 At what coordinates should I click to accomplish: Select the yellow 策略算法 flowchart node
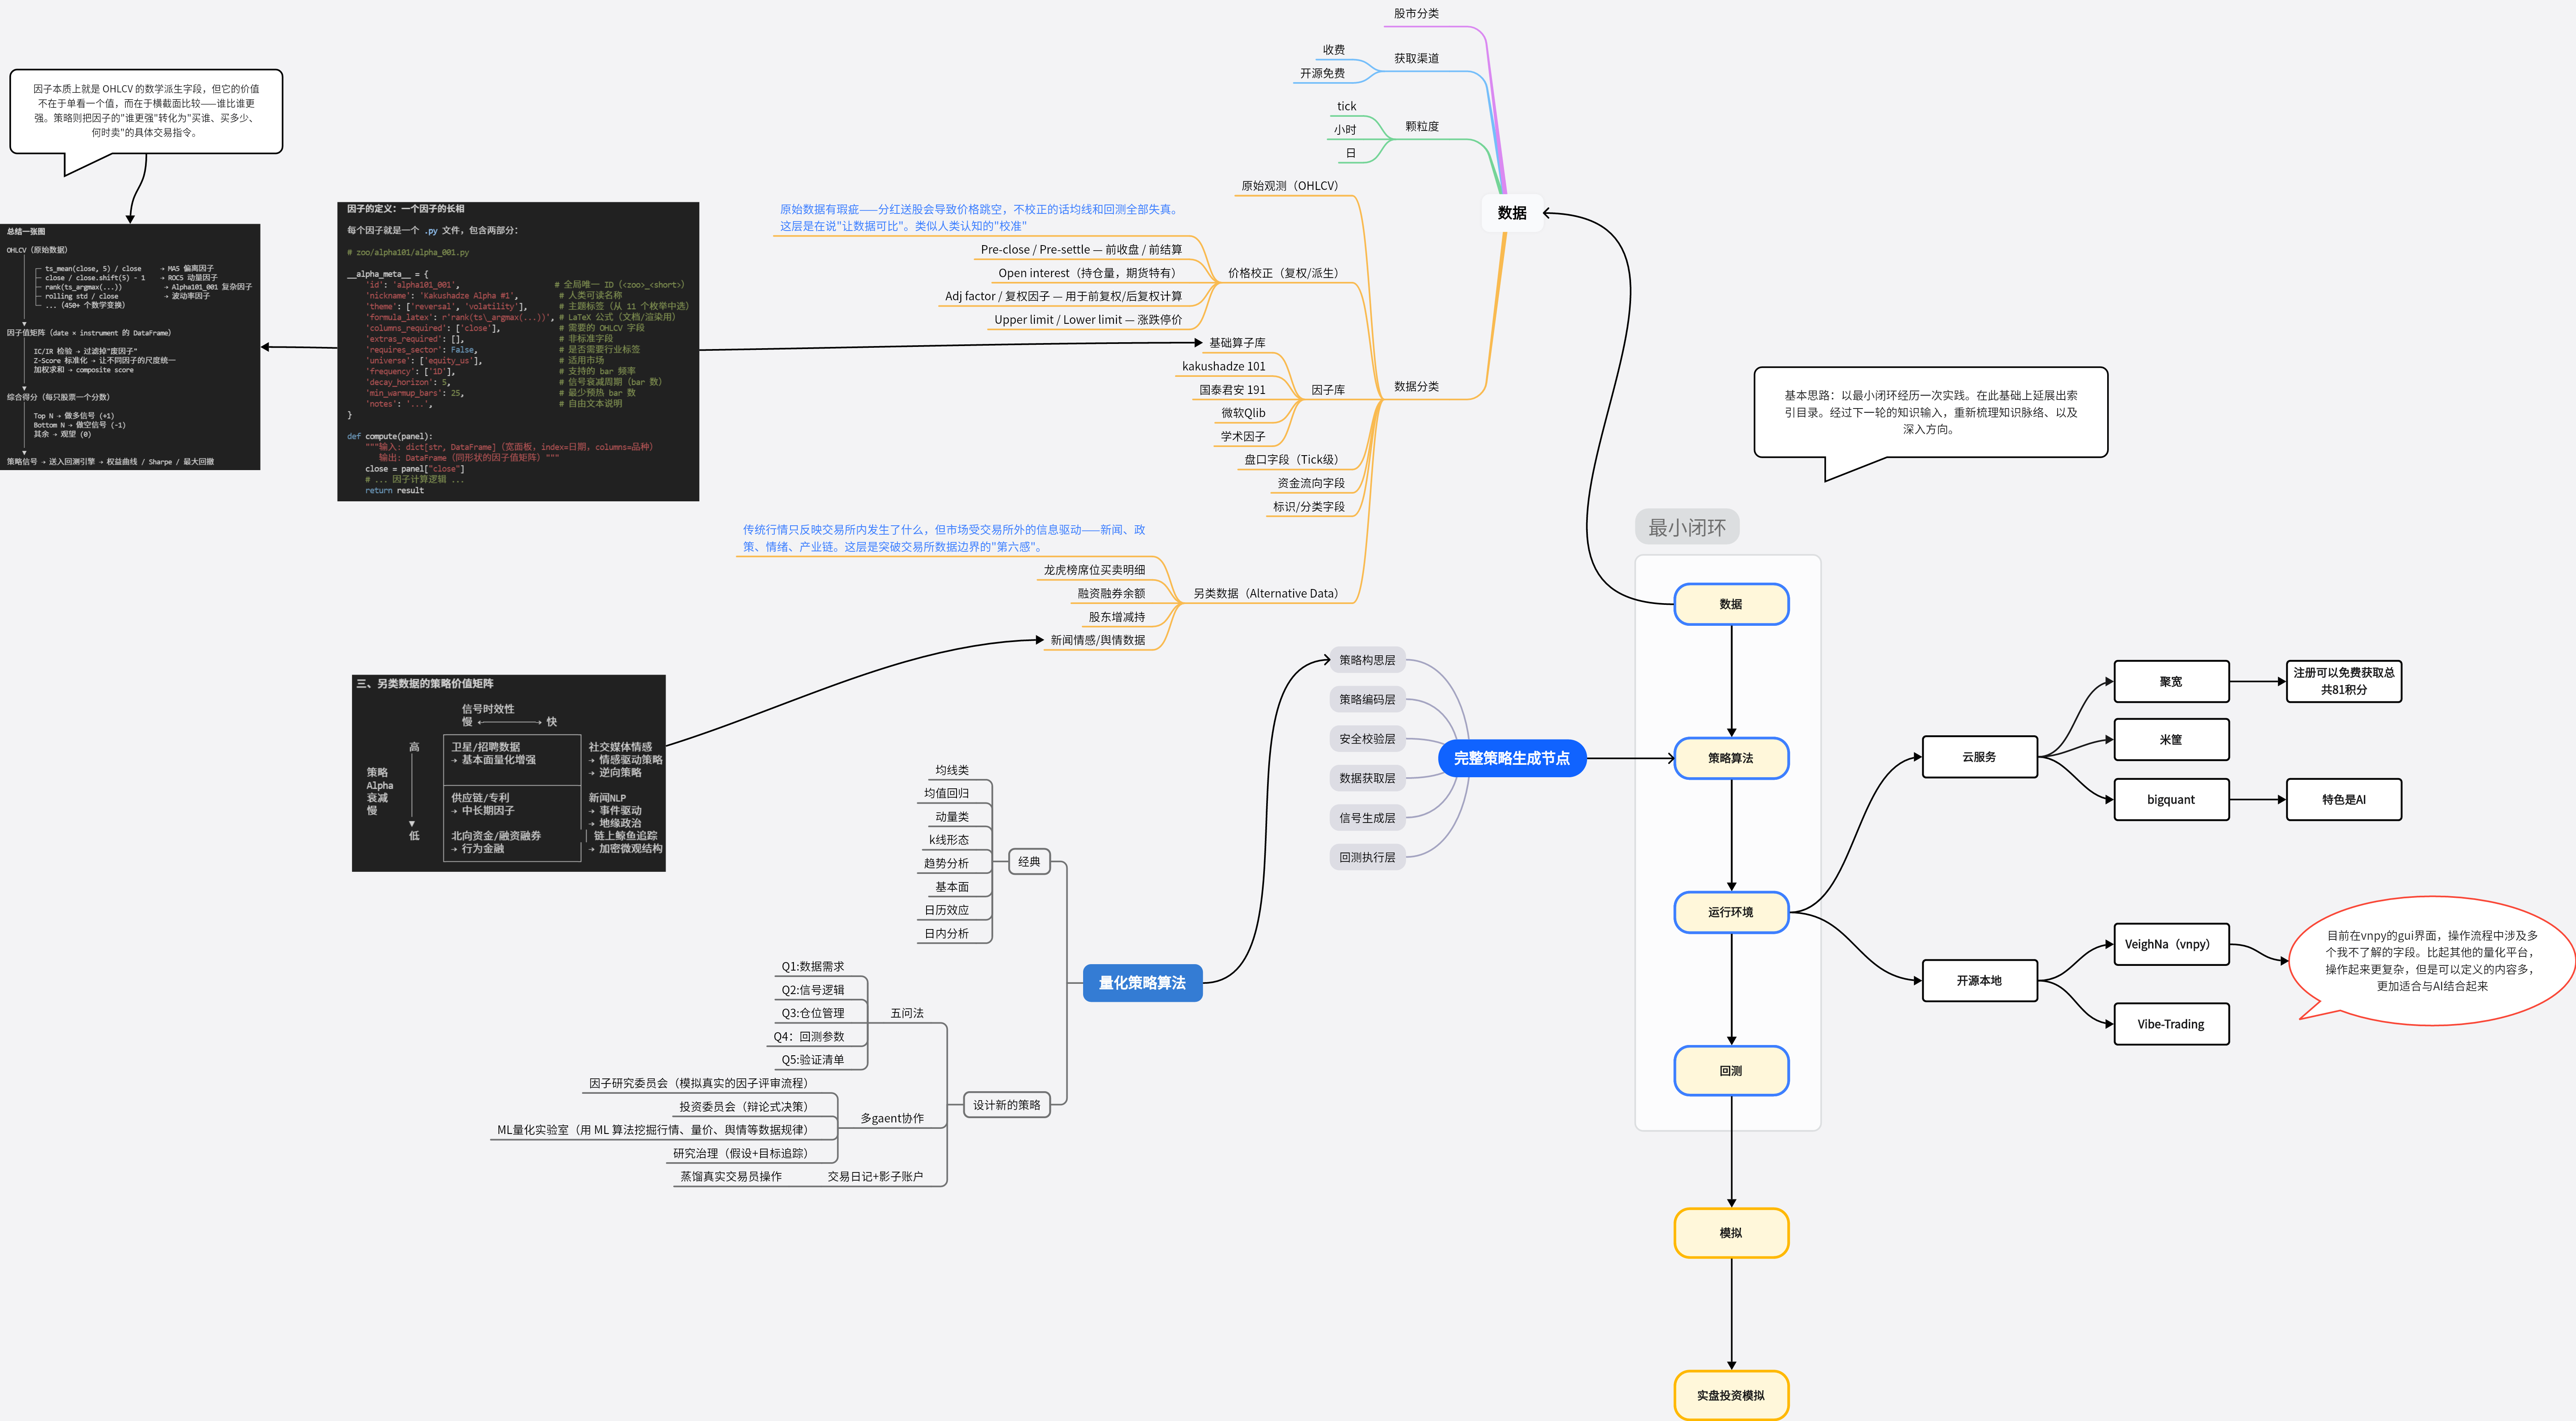1731,758
